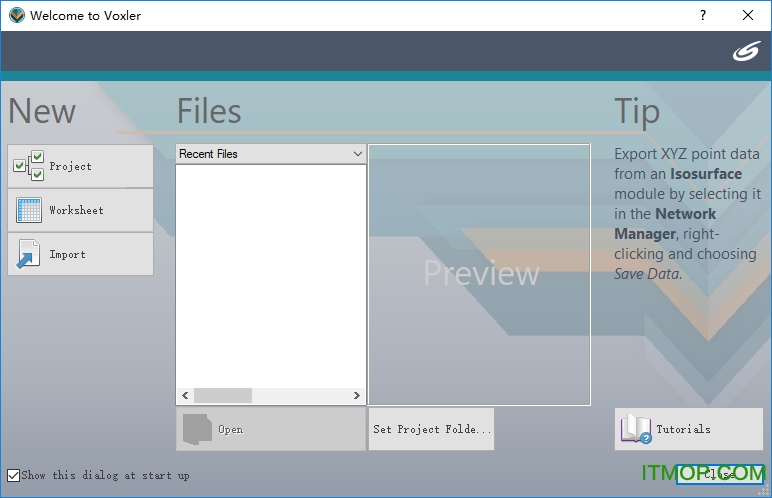The height and width of the screenshot is (498, 772).
Task: Click the New Project icon button
Action: click(x=29, y=166)
